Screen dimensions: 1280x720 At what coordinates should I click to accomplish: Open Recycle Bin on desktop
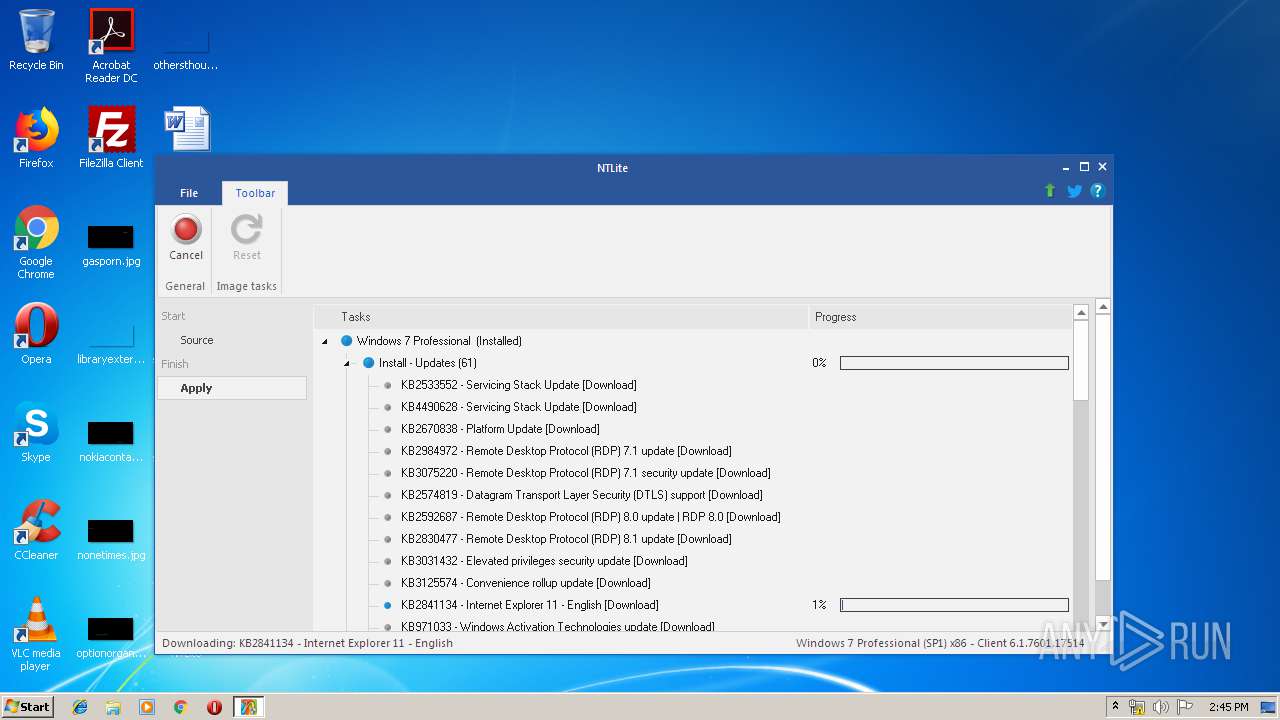(36, 40)
